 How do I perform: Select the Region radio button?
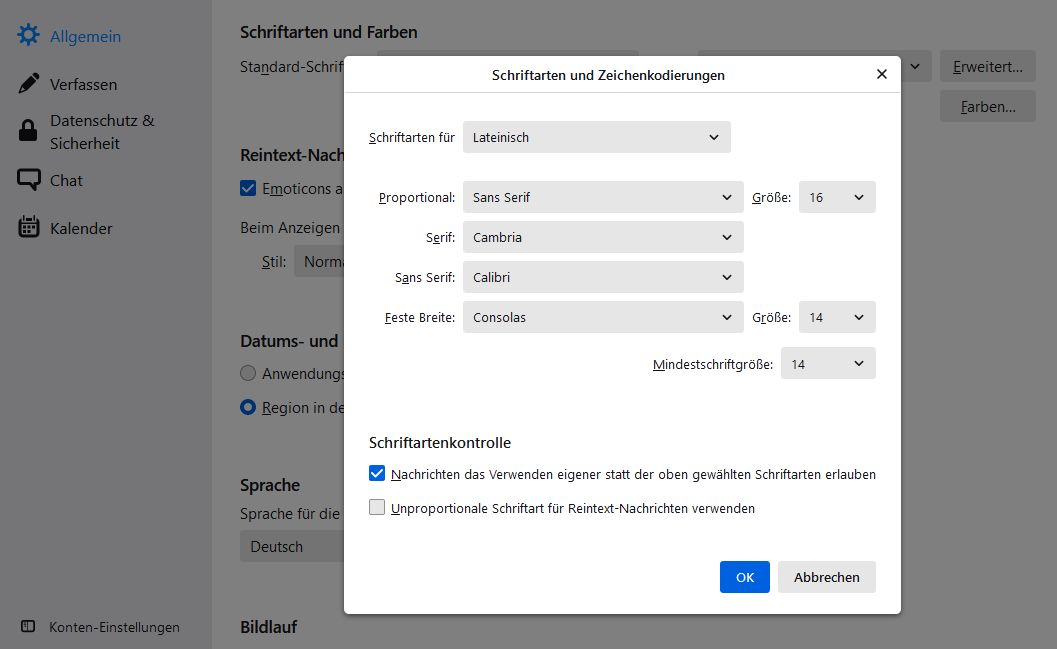click(248, 408)
